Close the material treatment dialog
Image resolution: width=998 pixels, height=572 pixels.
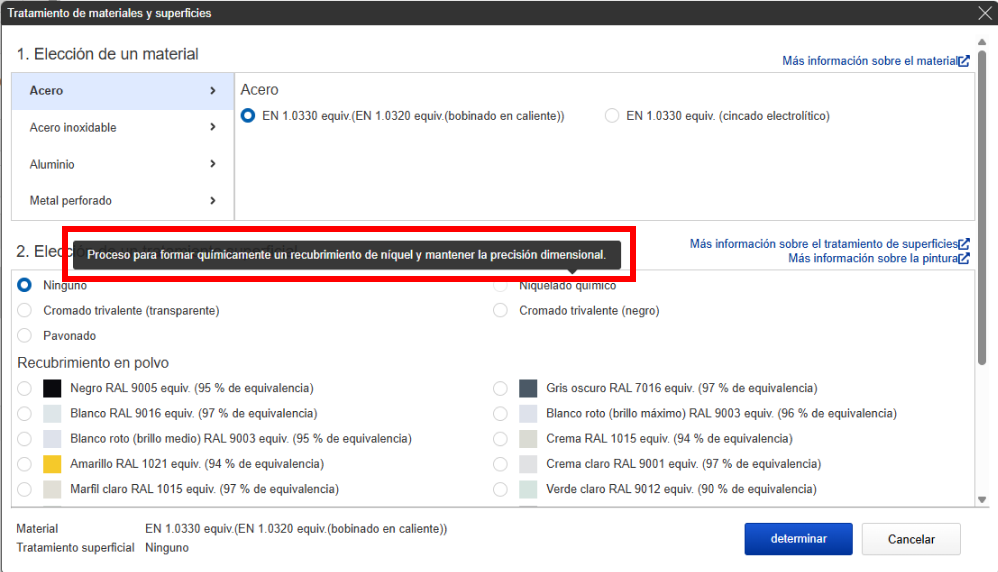(984, 13)
